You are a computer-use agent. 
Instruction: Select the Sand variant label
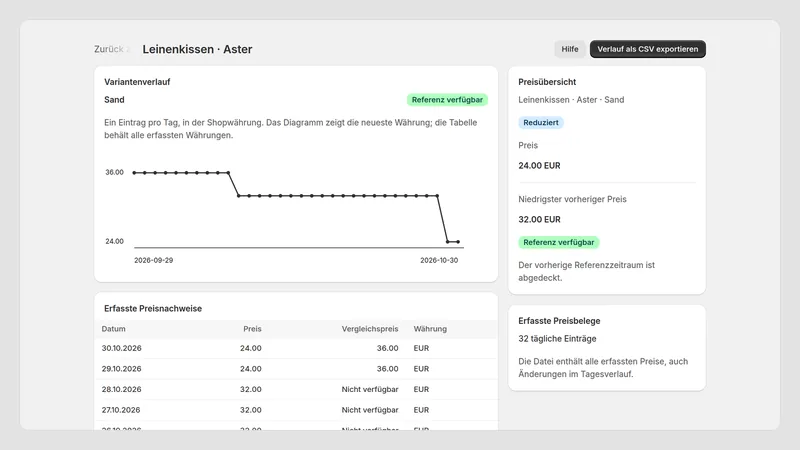click(x=114, y=99)
